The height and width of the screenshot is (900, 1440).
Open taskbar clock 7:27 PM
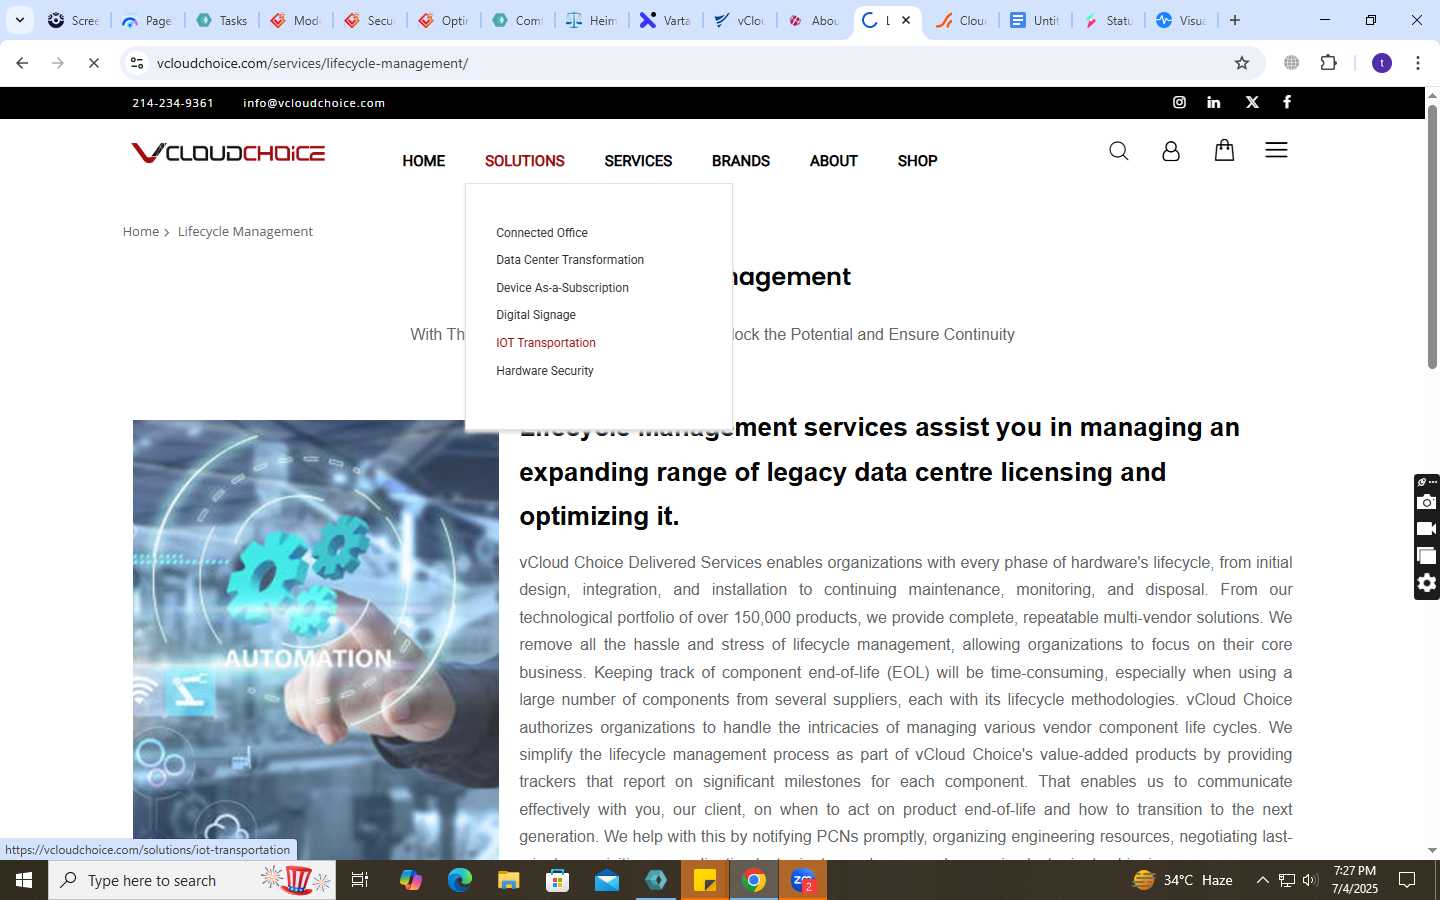[1355, 880]
